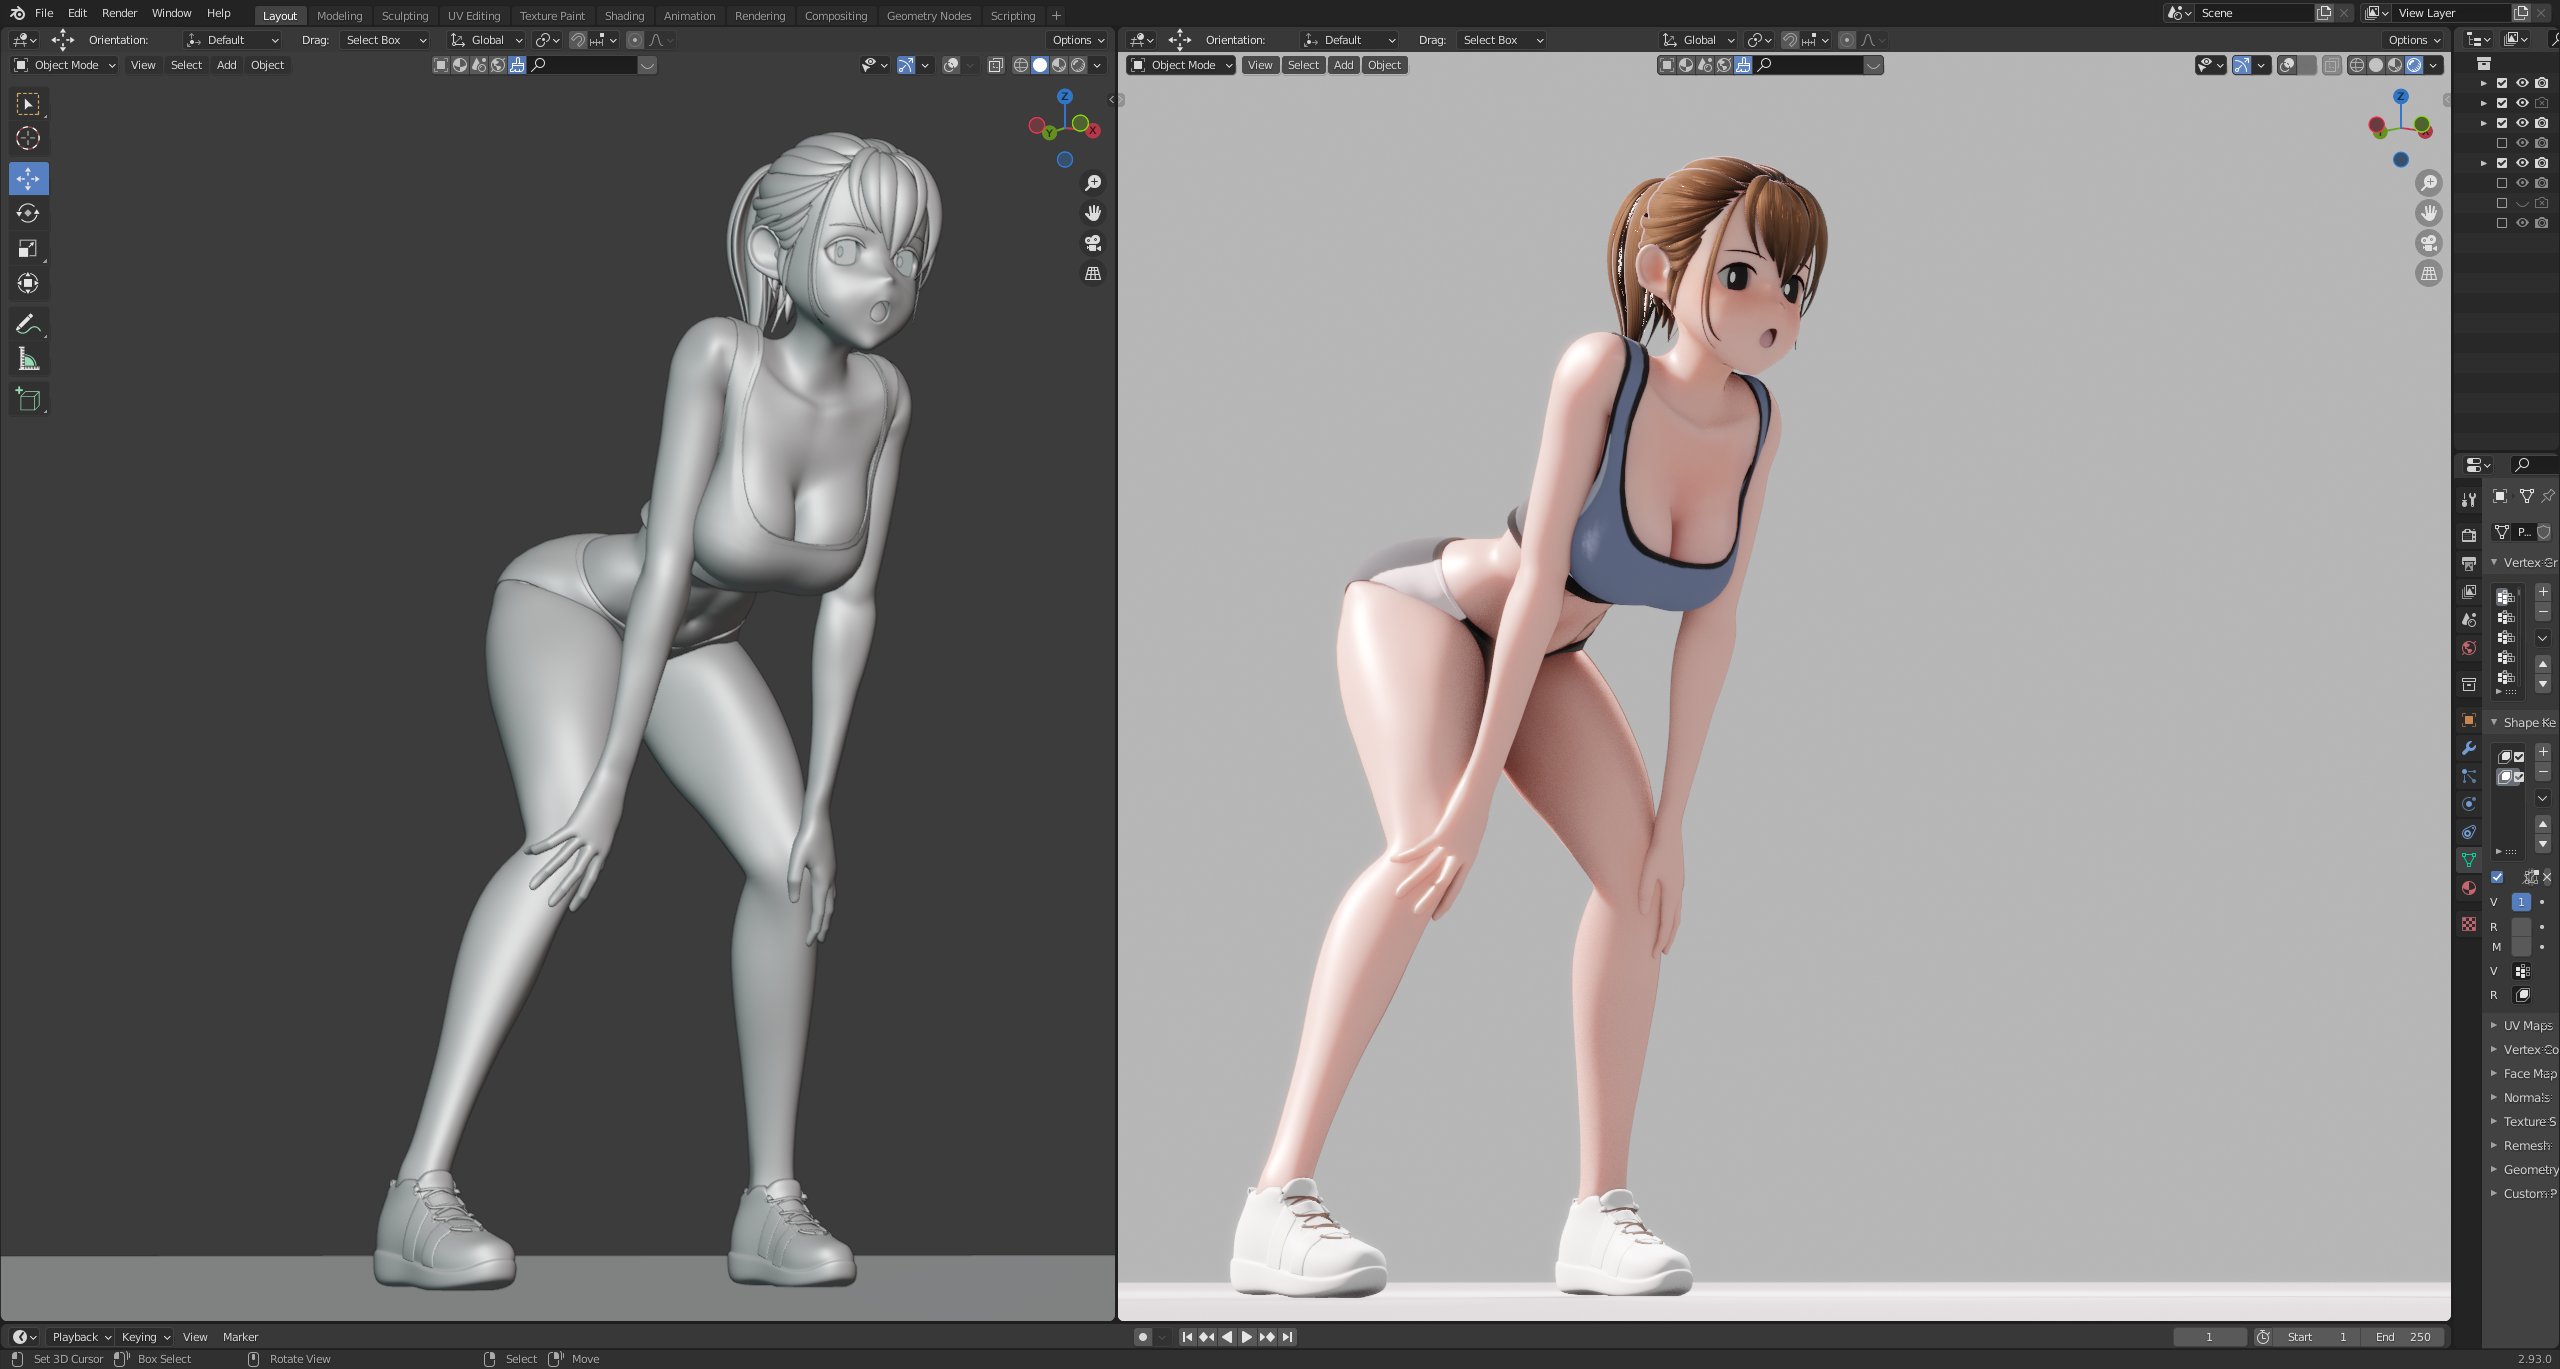The width and height of the screenshot is (2560, 1369).
Task: Open Output properties tab with printer icon
Action: click(2469, 563)
